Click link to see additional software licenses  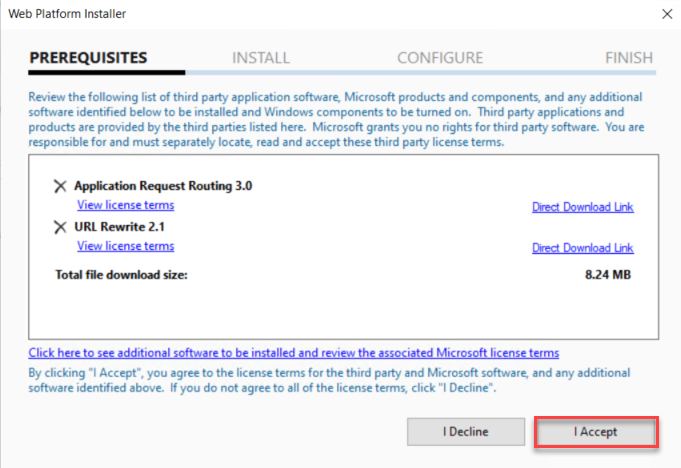[294, 353]
